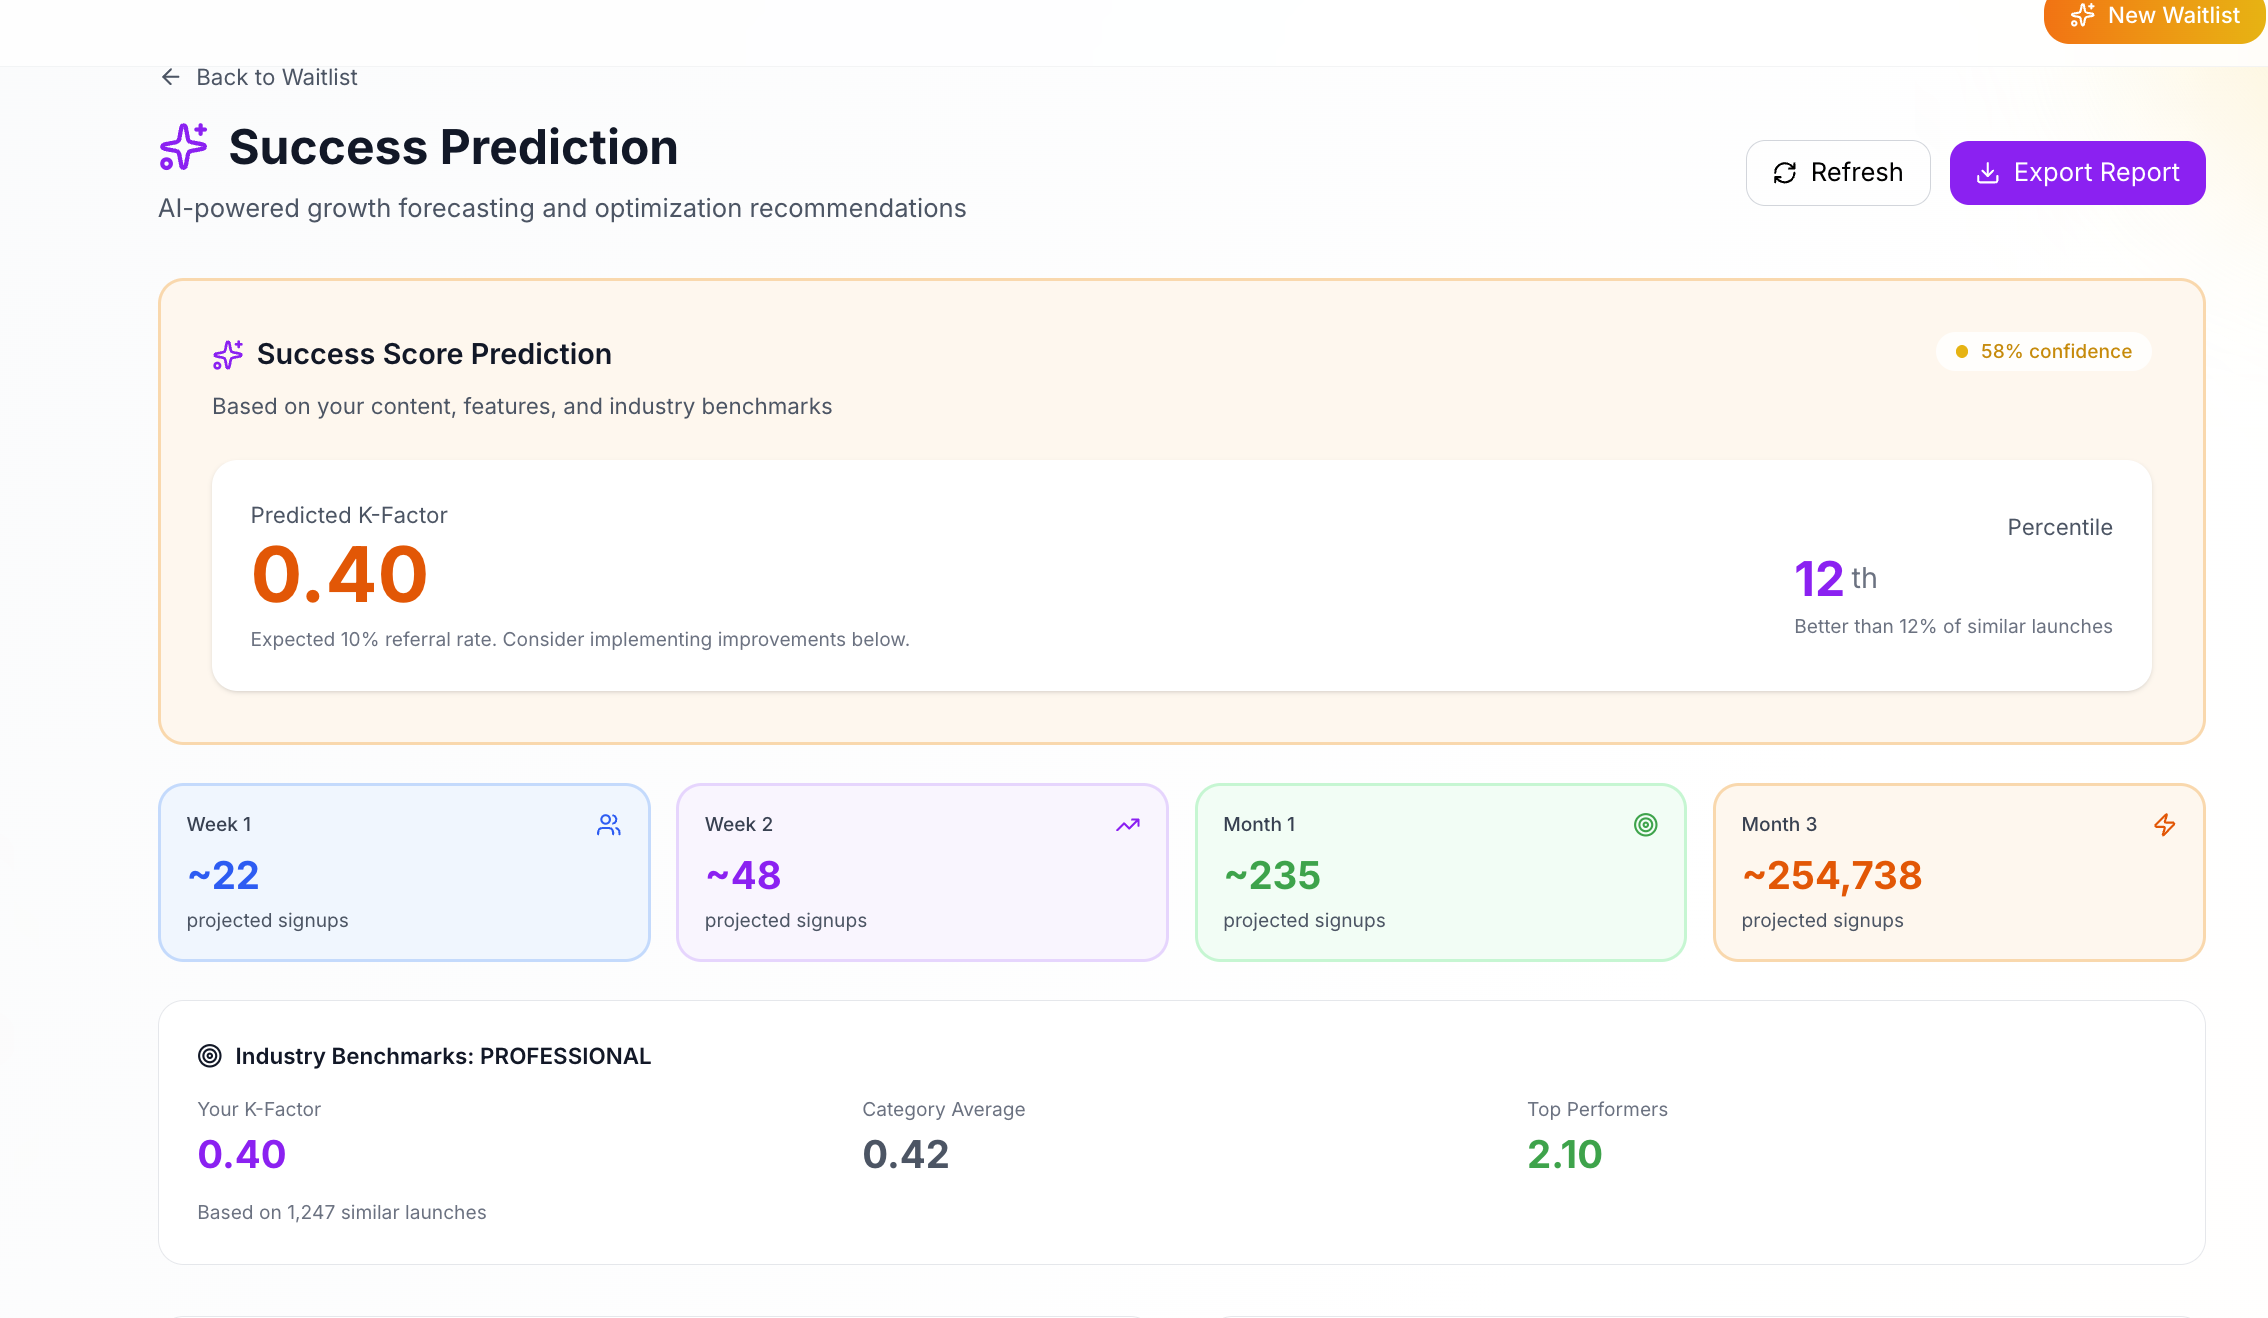Open New Waitlist via the orange button
Image resolution: width=2268 pixels, height=1318 pixels.
coord(2154,17)
